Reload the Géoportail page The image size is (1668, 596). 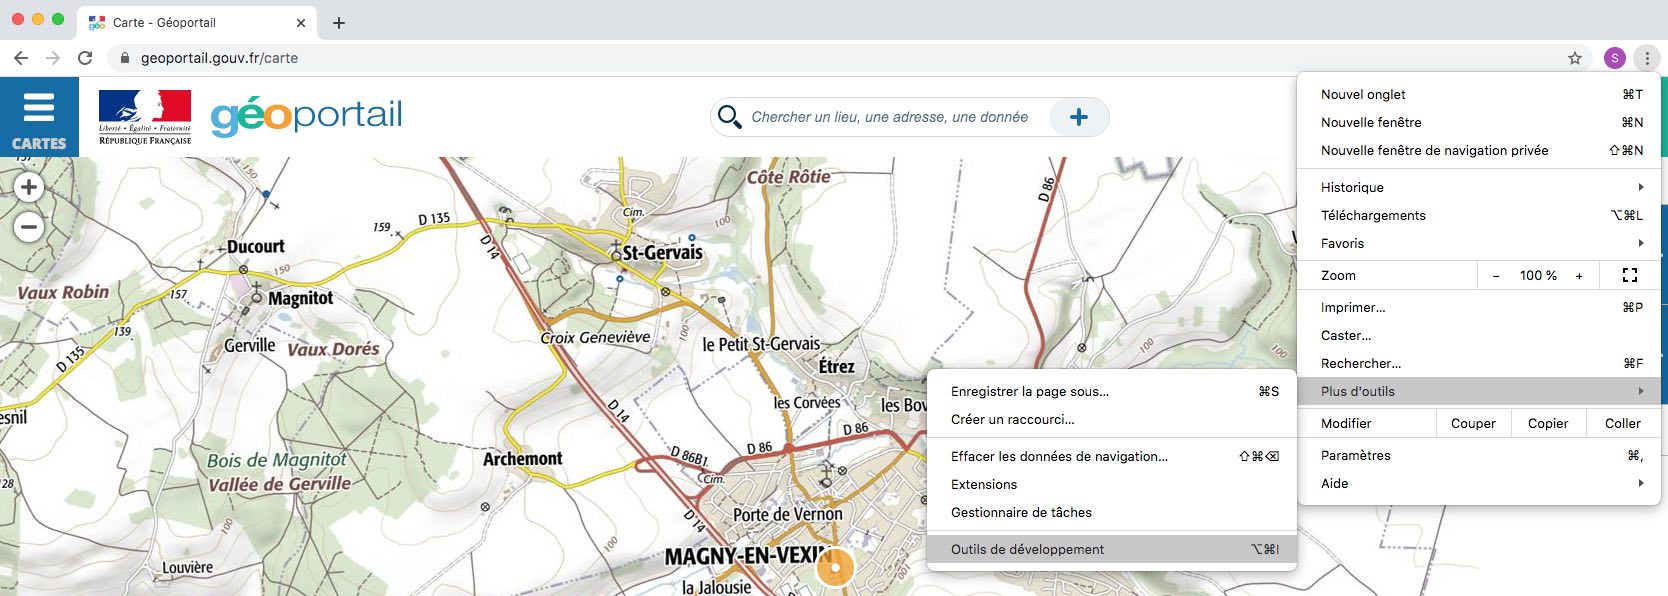(x=85, y=58)
